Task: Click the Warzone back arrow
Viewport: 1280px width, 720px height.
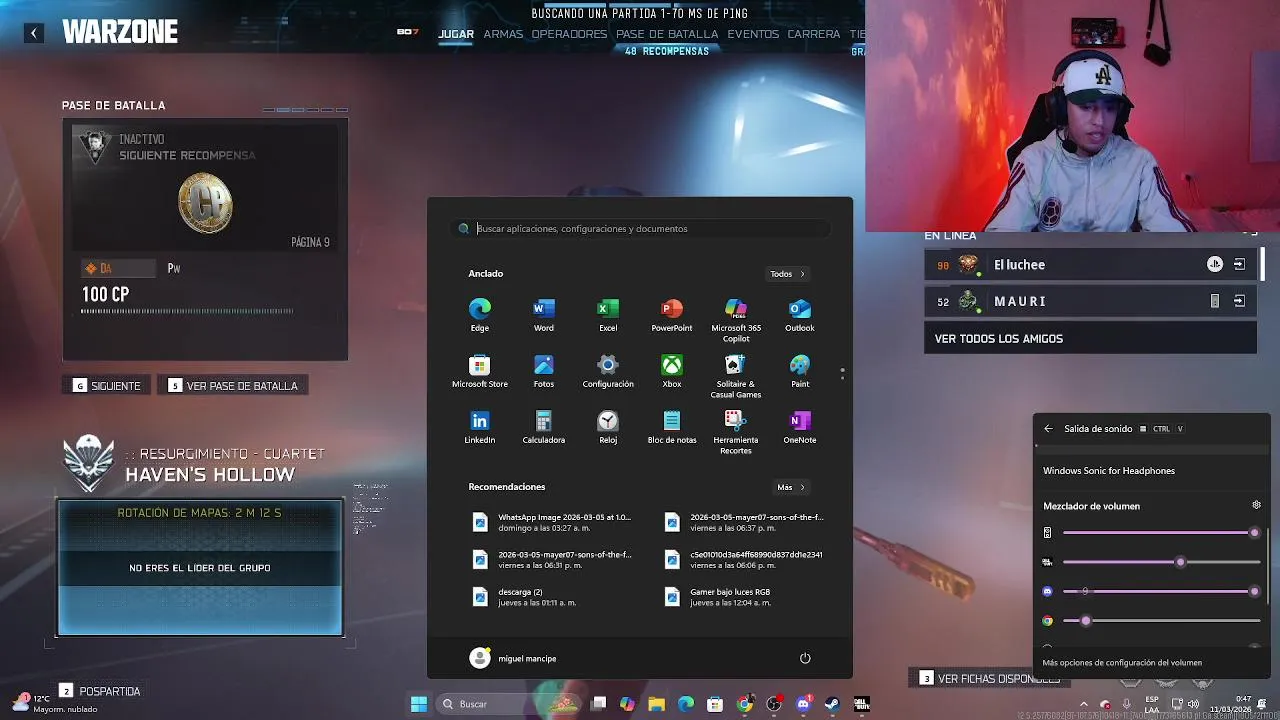Action: click(x=34, y=33)
